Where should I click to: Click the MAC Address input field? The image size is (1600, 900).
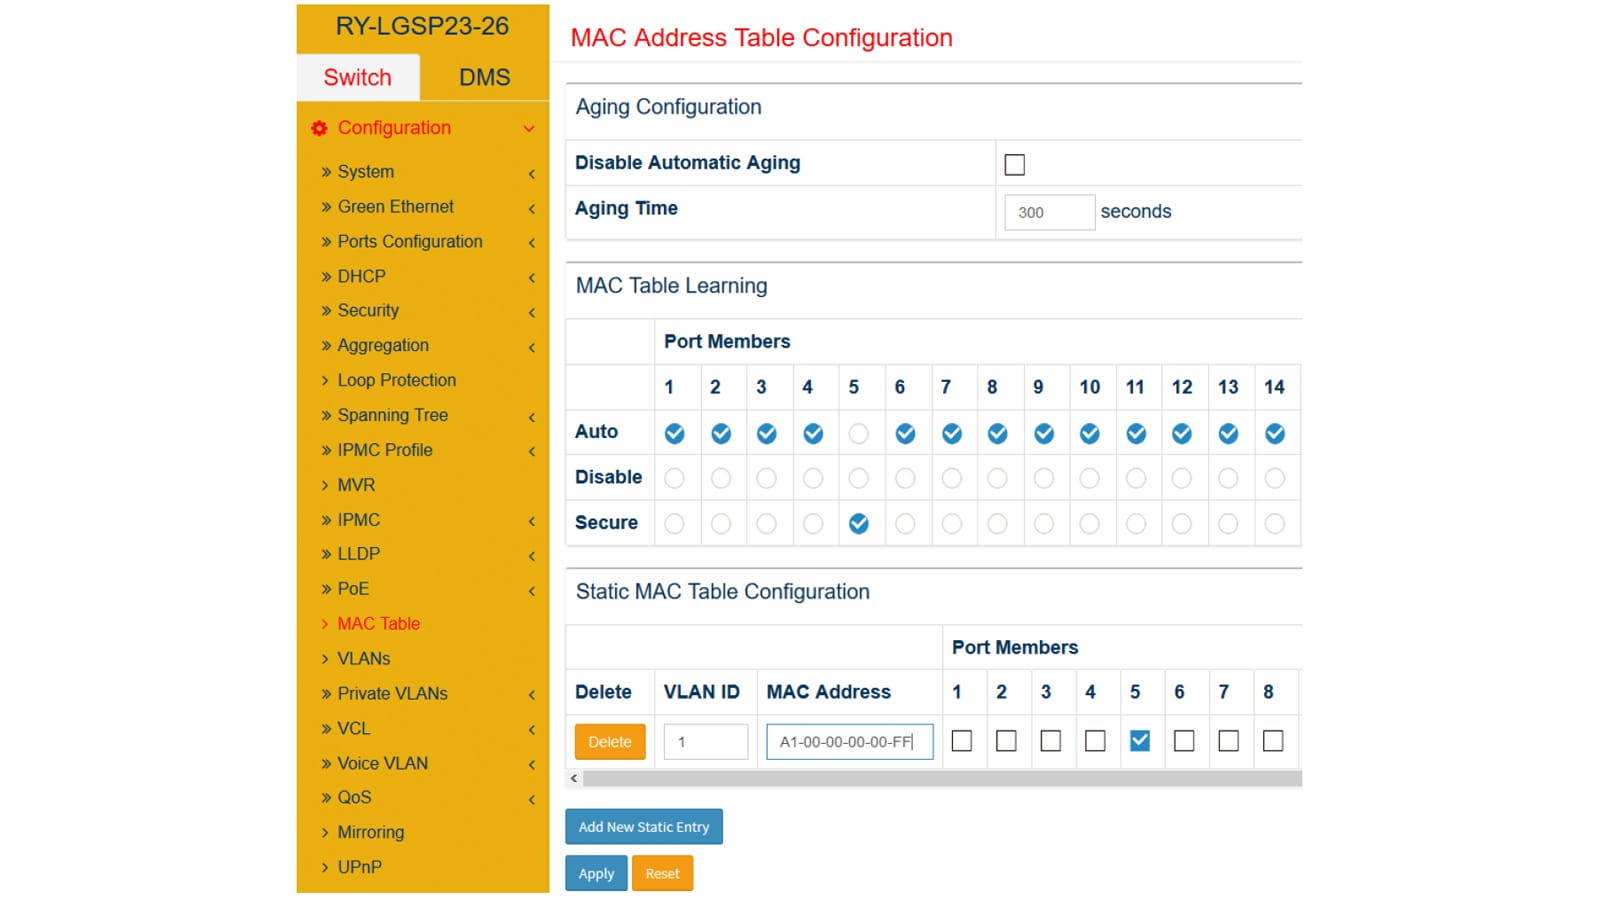point(849,742)
